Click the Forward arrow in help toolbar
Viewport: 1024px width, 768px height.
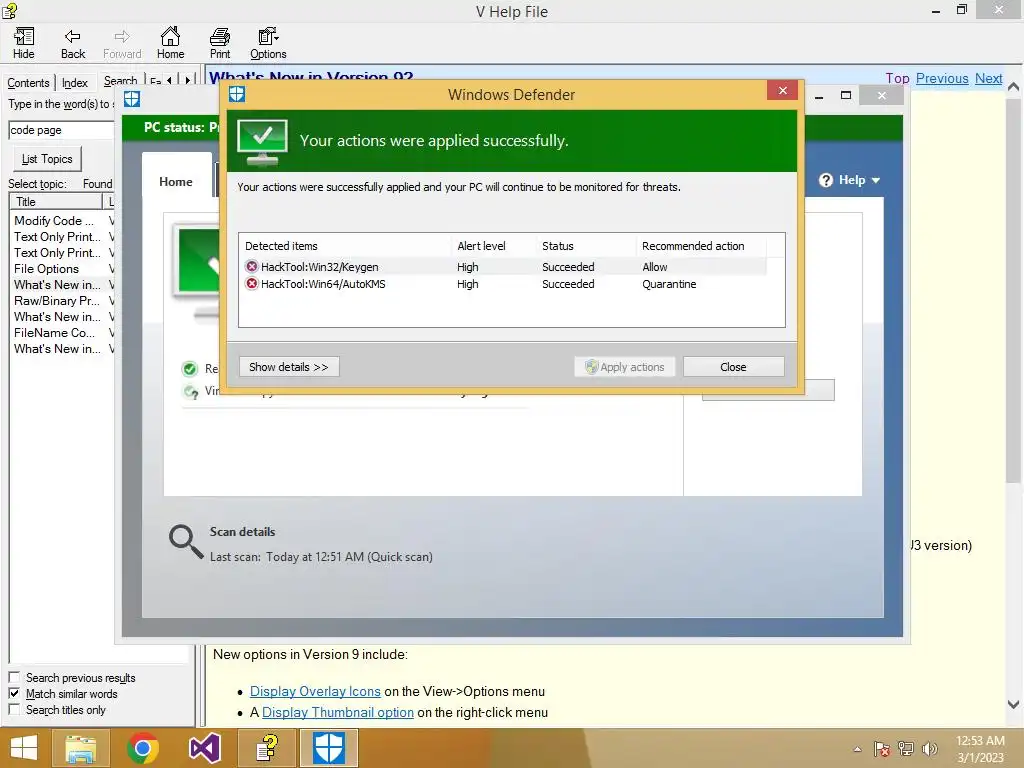click(122, 43)
